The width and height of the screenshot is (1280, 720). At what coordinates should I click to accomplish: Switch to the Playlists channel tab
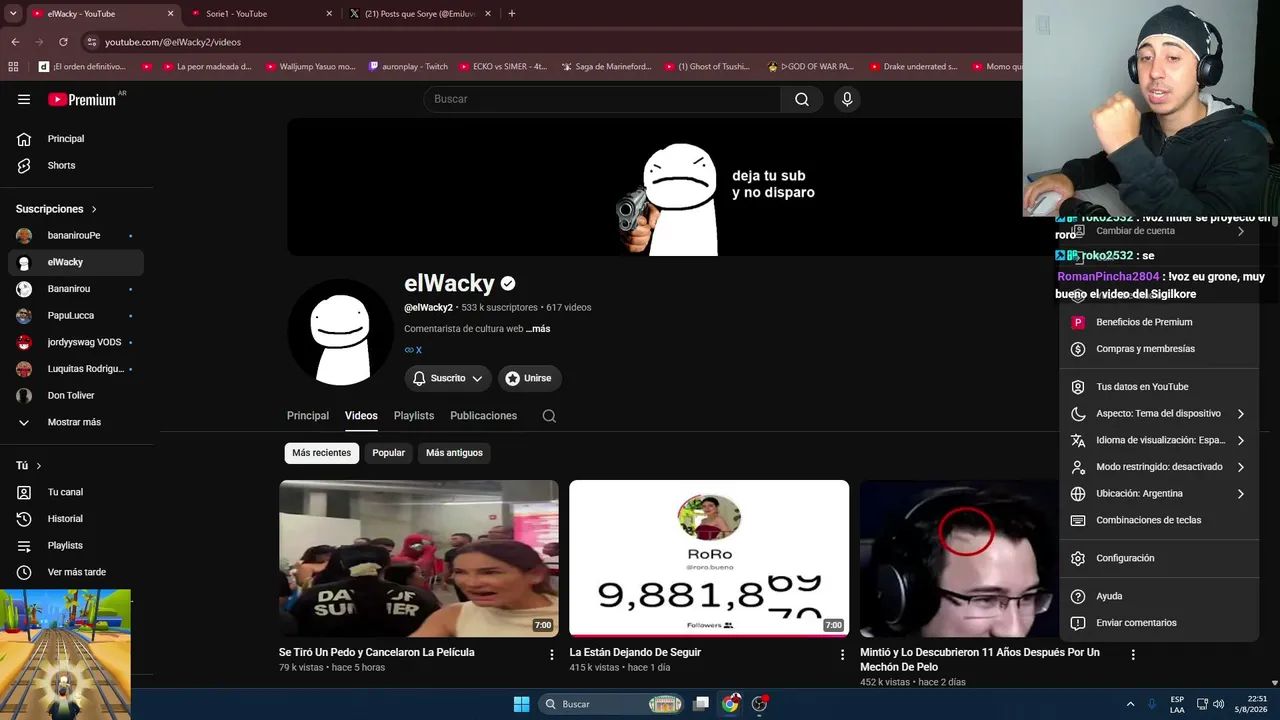pos(414,416)
